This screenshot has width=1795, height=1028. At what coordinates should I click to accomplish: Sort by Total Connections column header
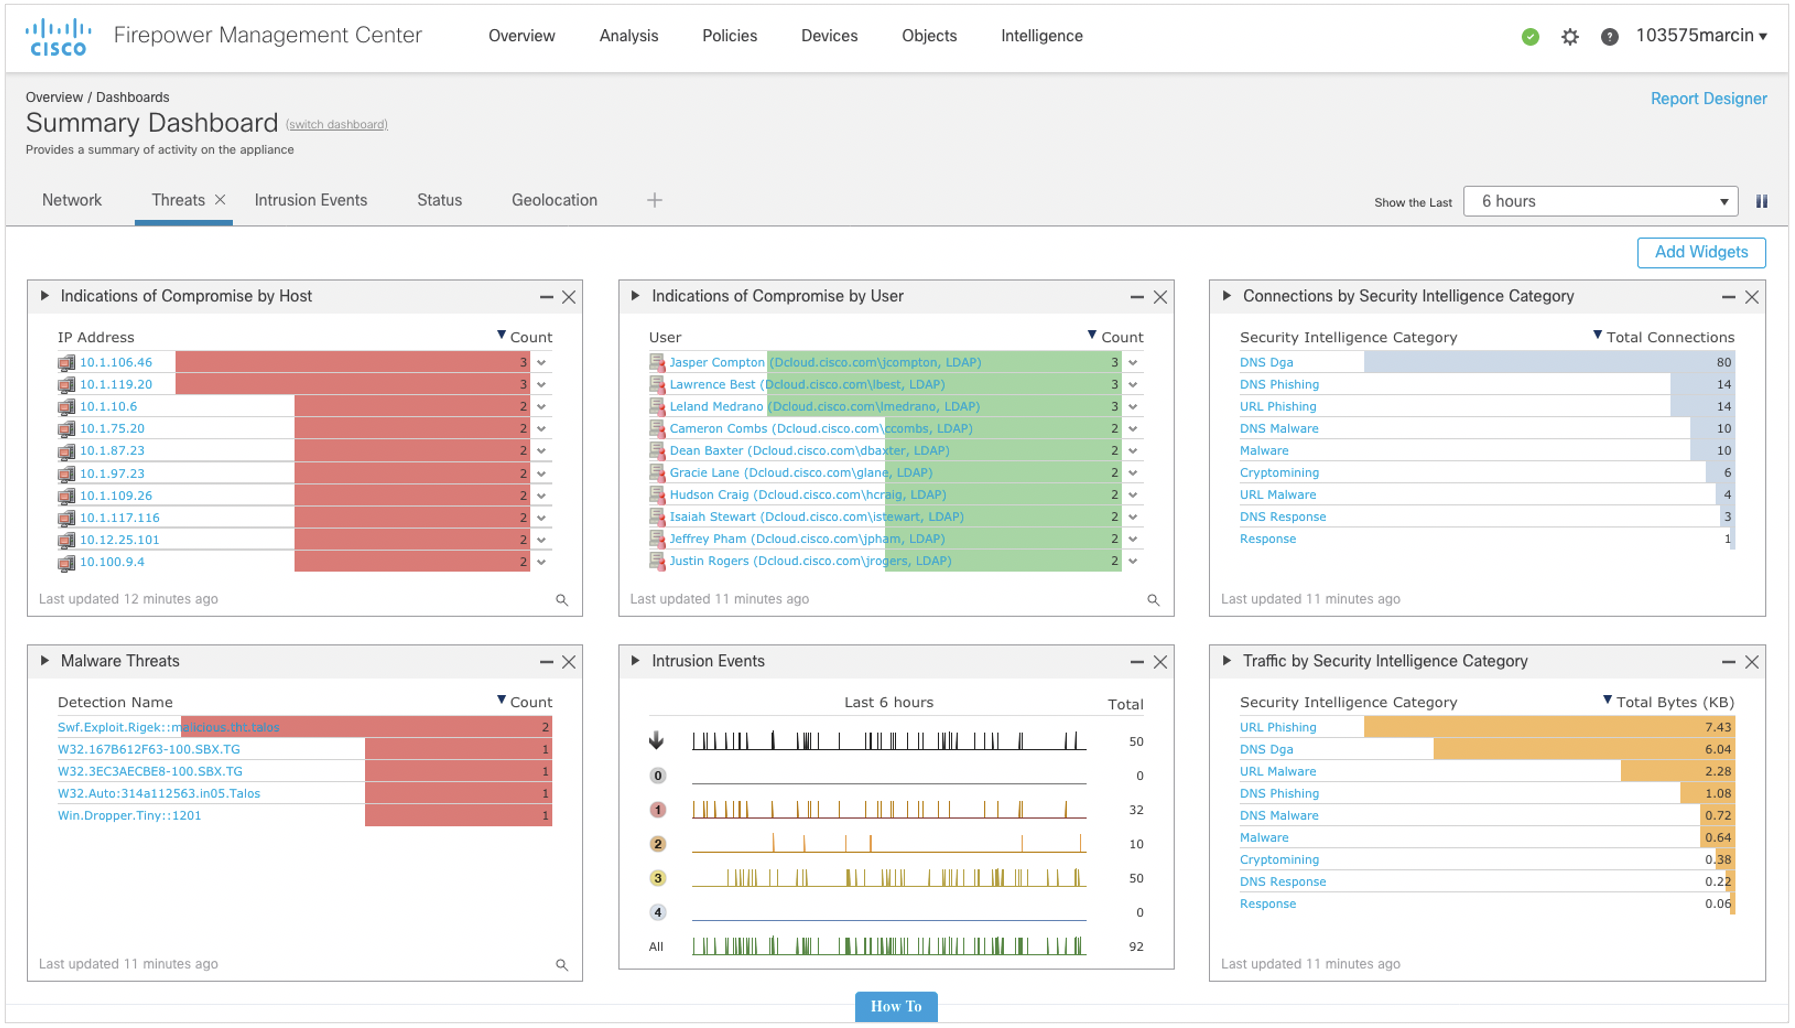[x=1664, y=337]
